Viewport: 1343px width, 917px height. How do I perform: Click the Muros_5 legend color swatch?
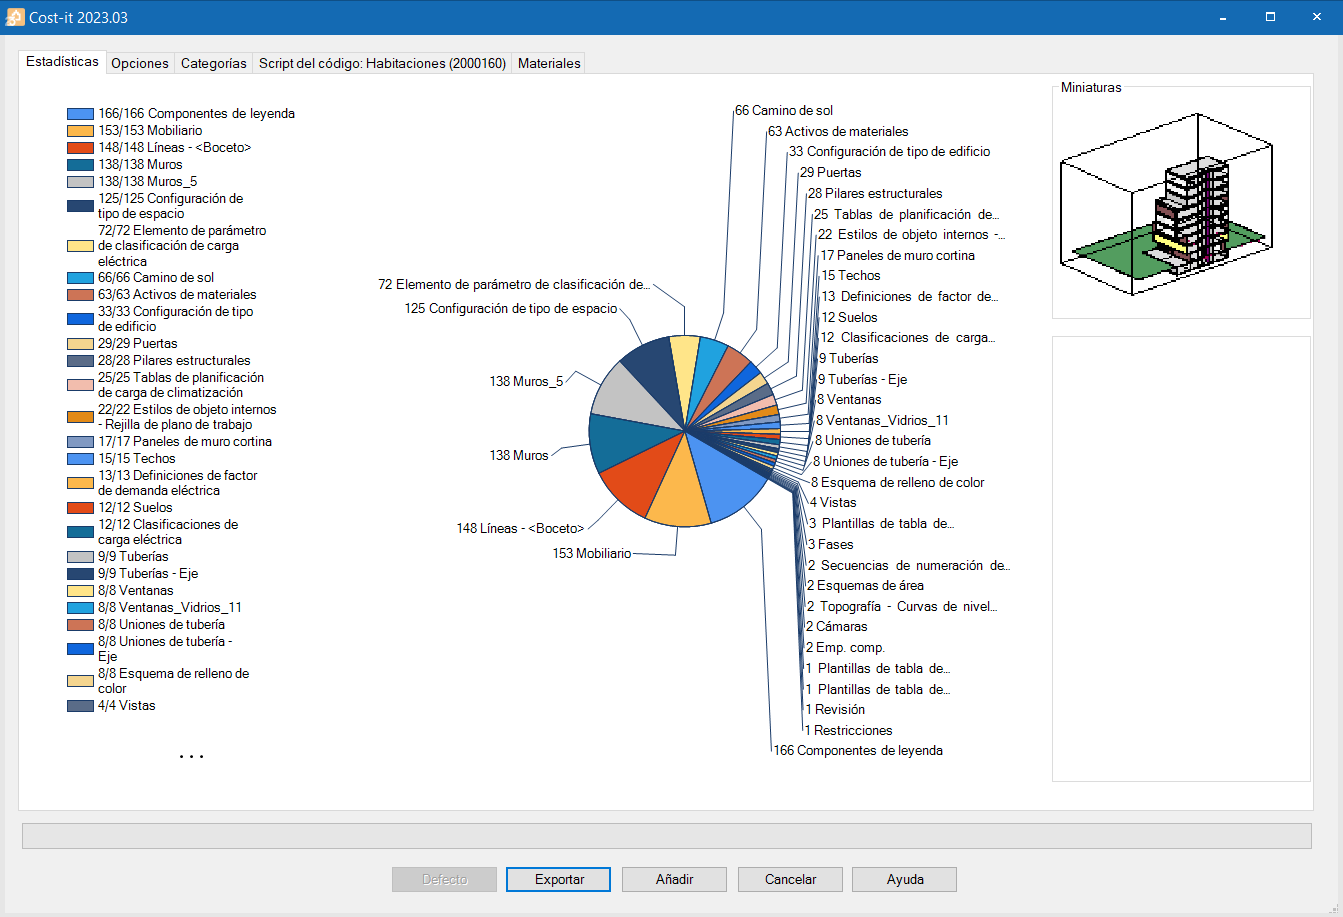tap(81, 181)
